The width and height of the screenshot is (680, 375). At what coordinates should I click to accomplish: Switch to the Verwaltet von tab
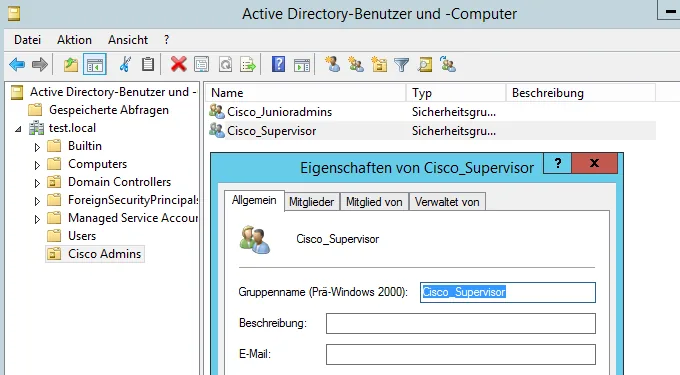click(x=447, y=202)
